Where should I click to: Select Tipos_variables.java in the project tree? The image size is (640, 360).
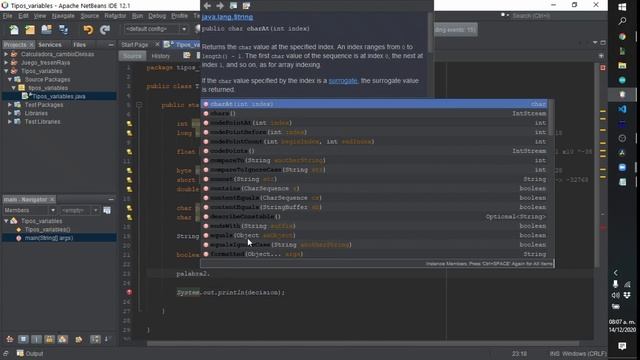coord(59,96)
